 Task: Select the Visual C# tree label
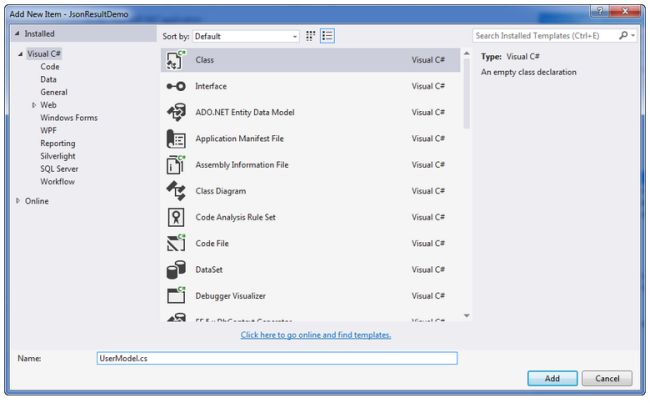coord(44,54)
